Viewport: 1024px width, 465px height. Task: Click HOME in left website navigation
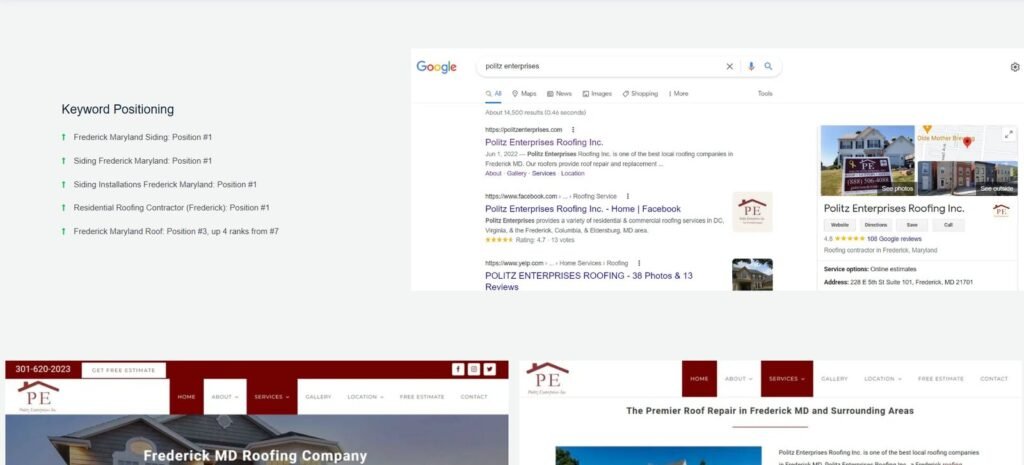(x=186, y=397)
